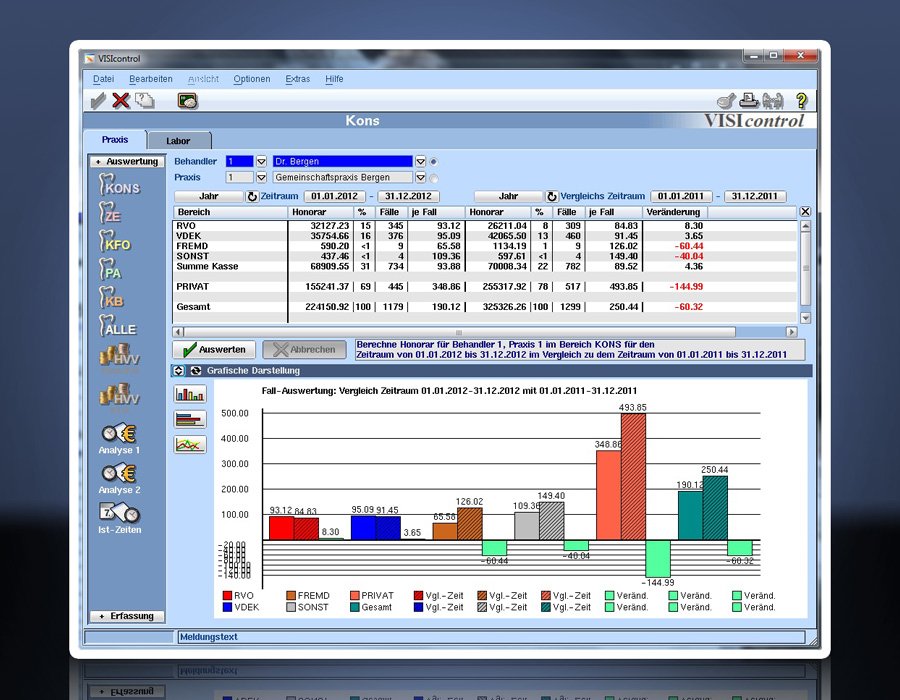900x700 pixels.
Task: Click the printer icon in the toolbar
Action: point(749,101)
